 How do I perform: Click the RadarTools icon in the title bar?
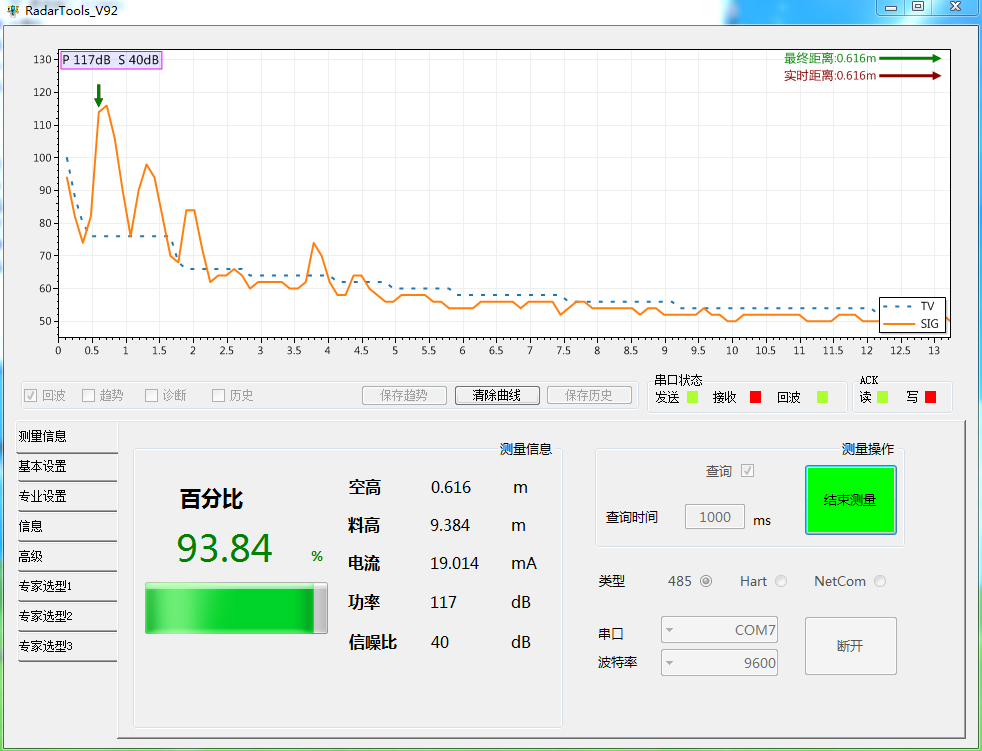click(14, 10)
